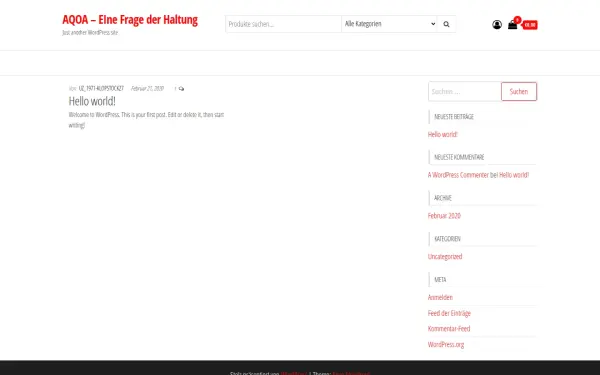Click Hello world! link after 'bei'
600x375 pixels.
[514, 175]
